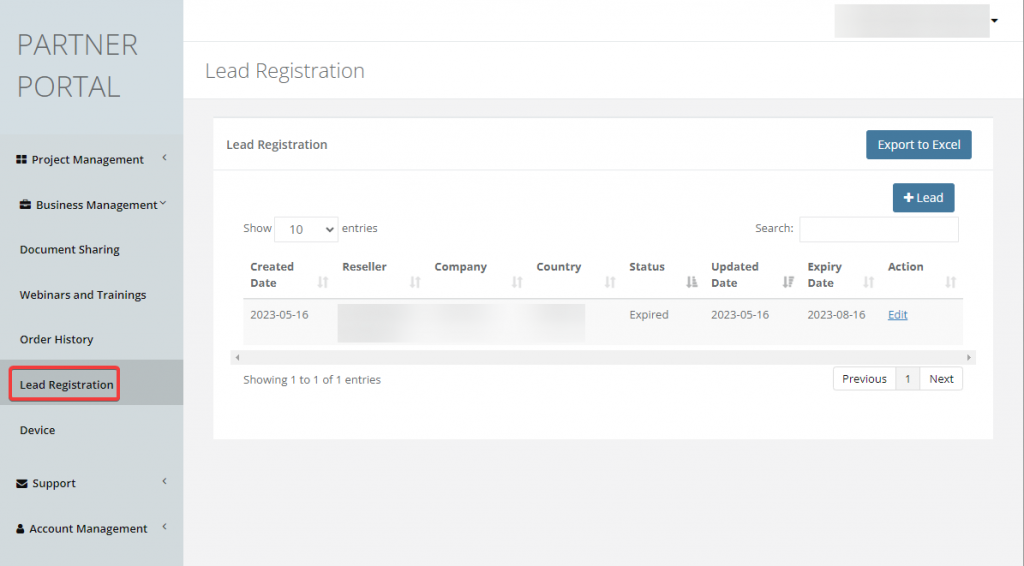Viewport: 1024px width, 566px height.
Task: Add a new lead with +Lead button
Action: coord(923,198)
